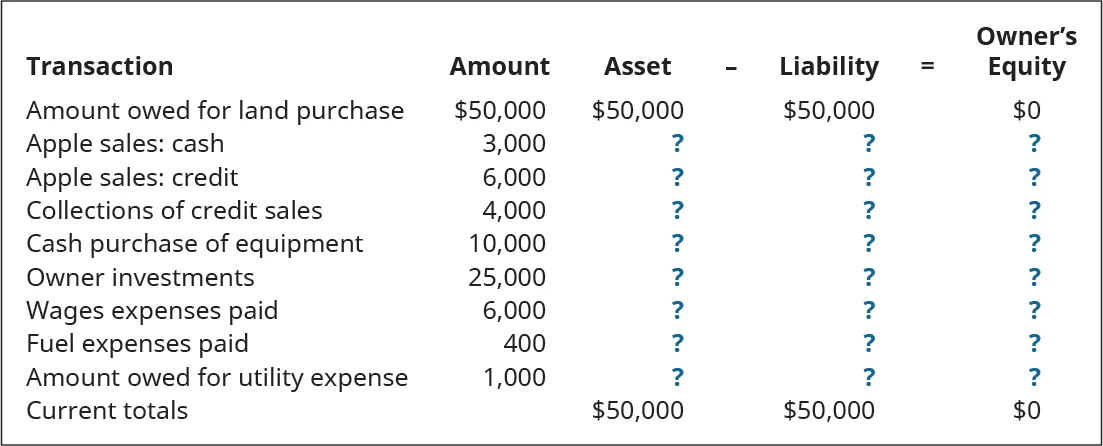
Task: Click the 25,000 amount for Owner investments
Action: (507, 277)
